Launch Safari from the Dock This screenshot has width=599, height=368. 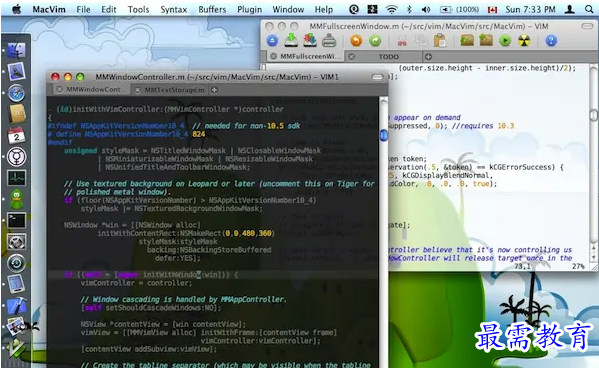click(x=16, y=93)
